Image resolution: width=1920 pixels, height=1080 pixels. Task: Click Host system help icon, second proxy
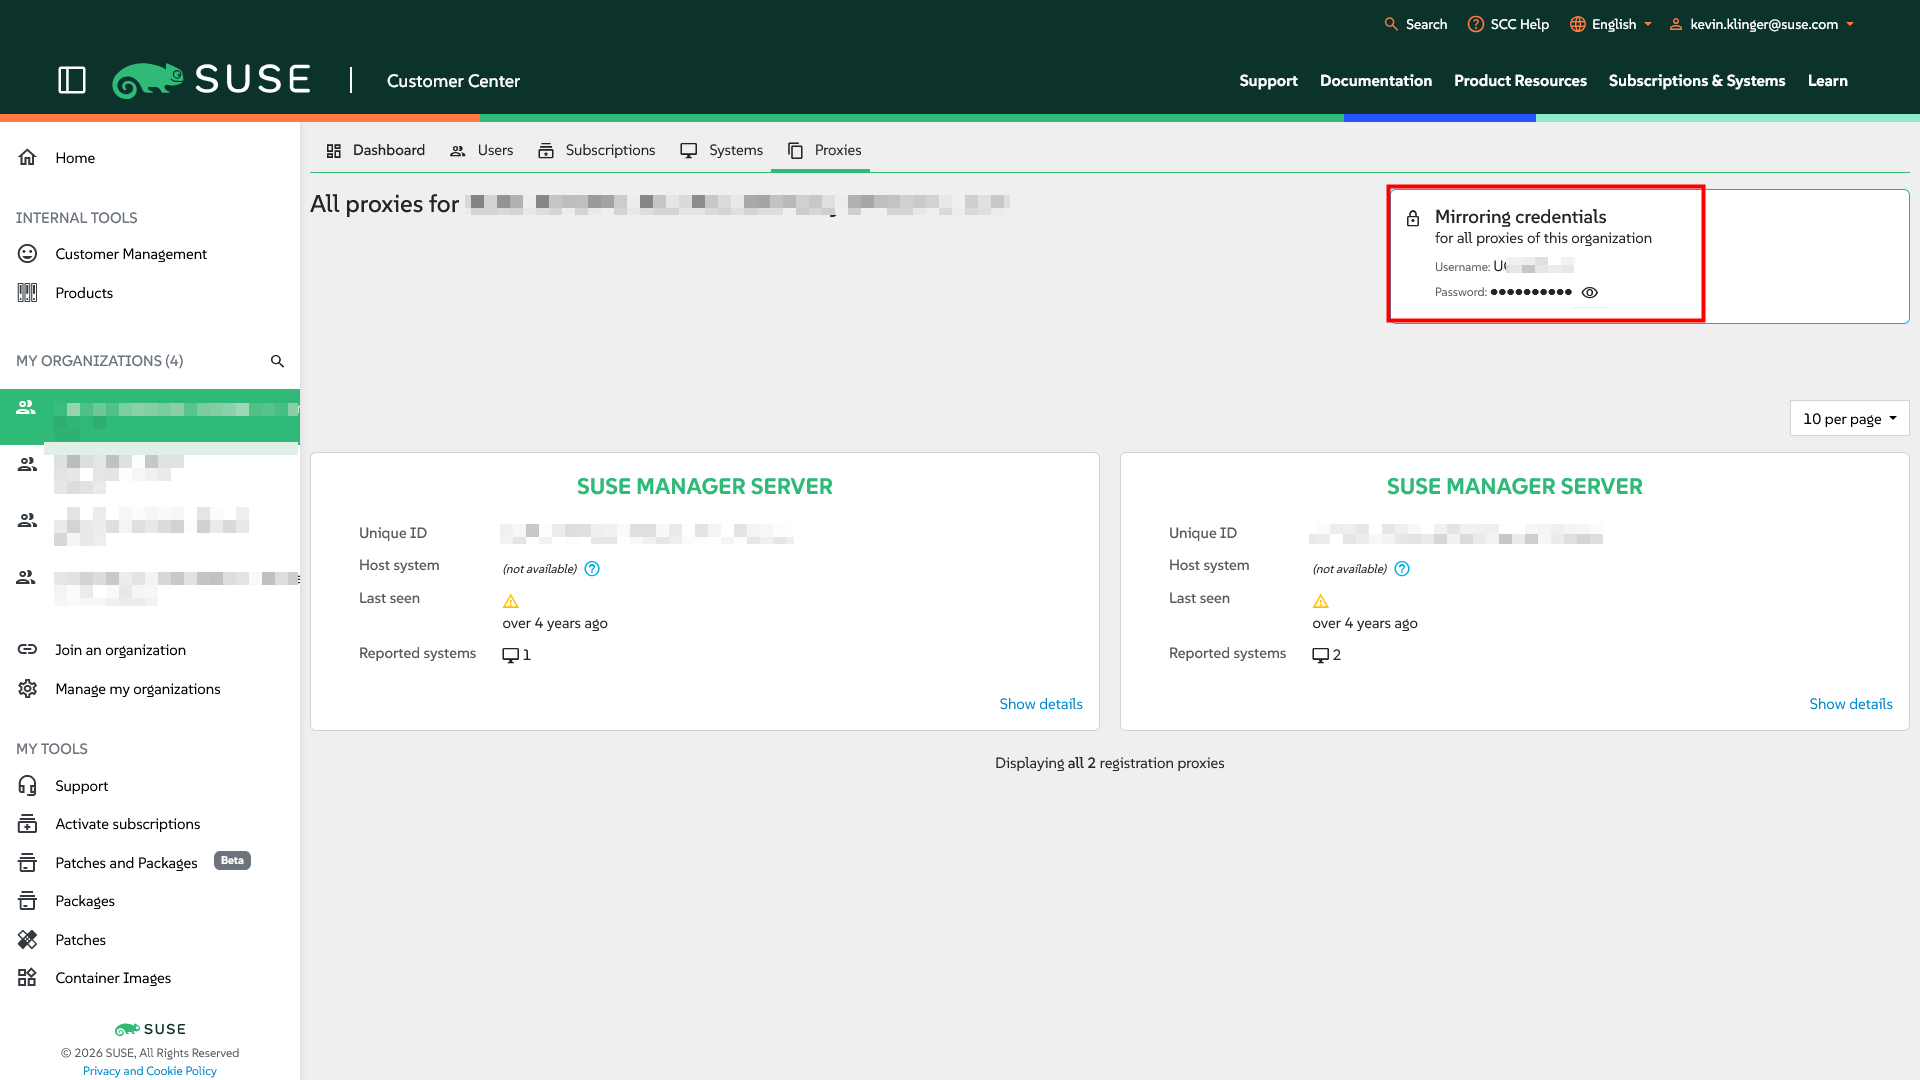point(1402,569)
